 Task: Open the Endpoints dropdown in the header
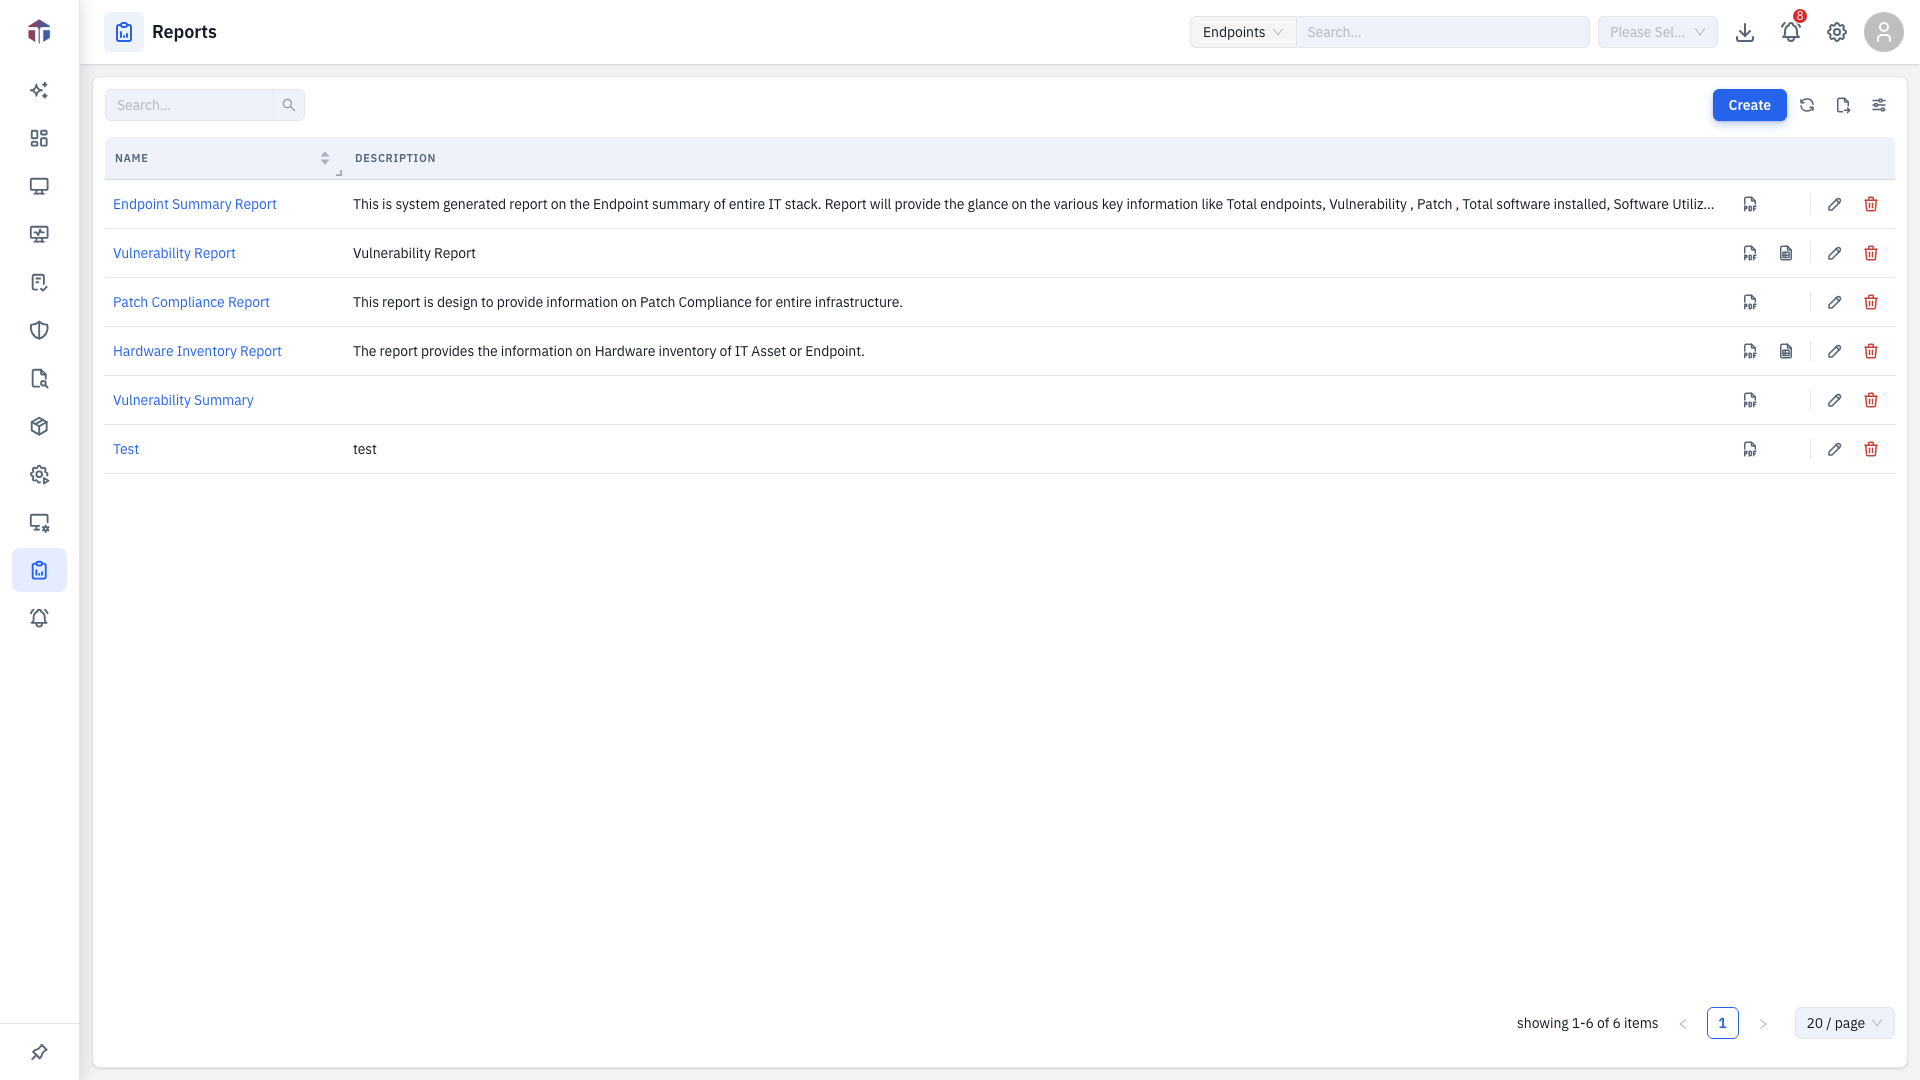pyautogui.click(x=1243, y=32)
